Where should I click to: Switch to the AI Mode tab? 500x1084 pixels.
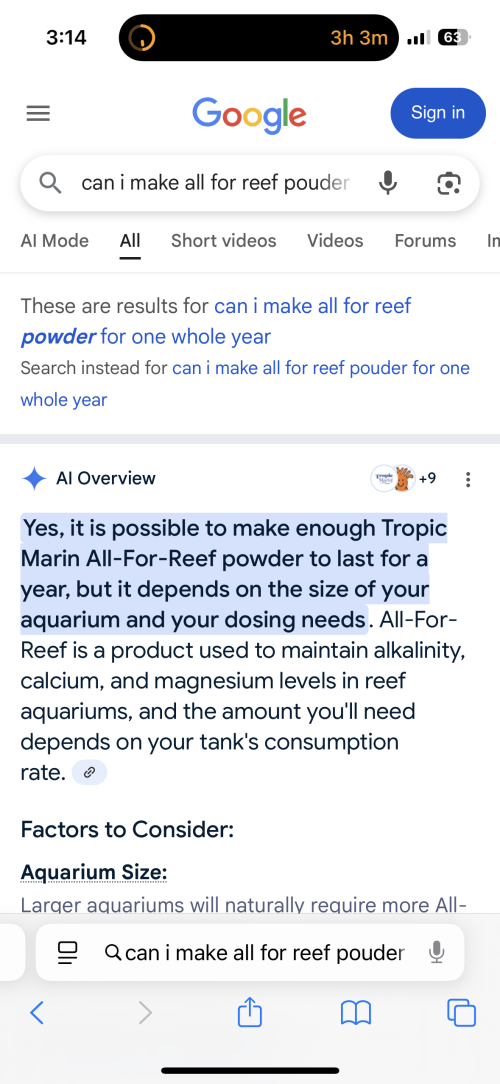click(x=55, y=241)
